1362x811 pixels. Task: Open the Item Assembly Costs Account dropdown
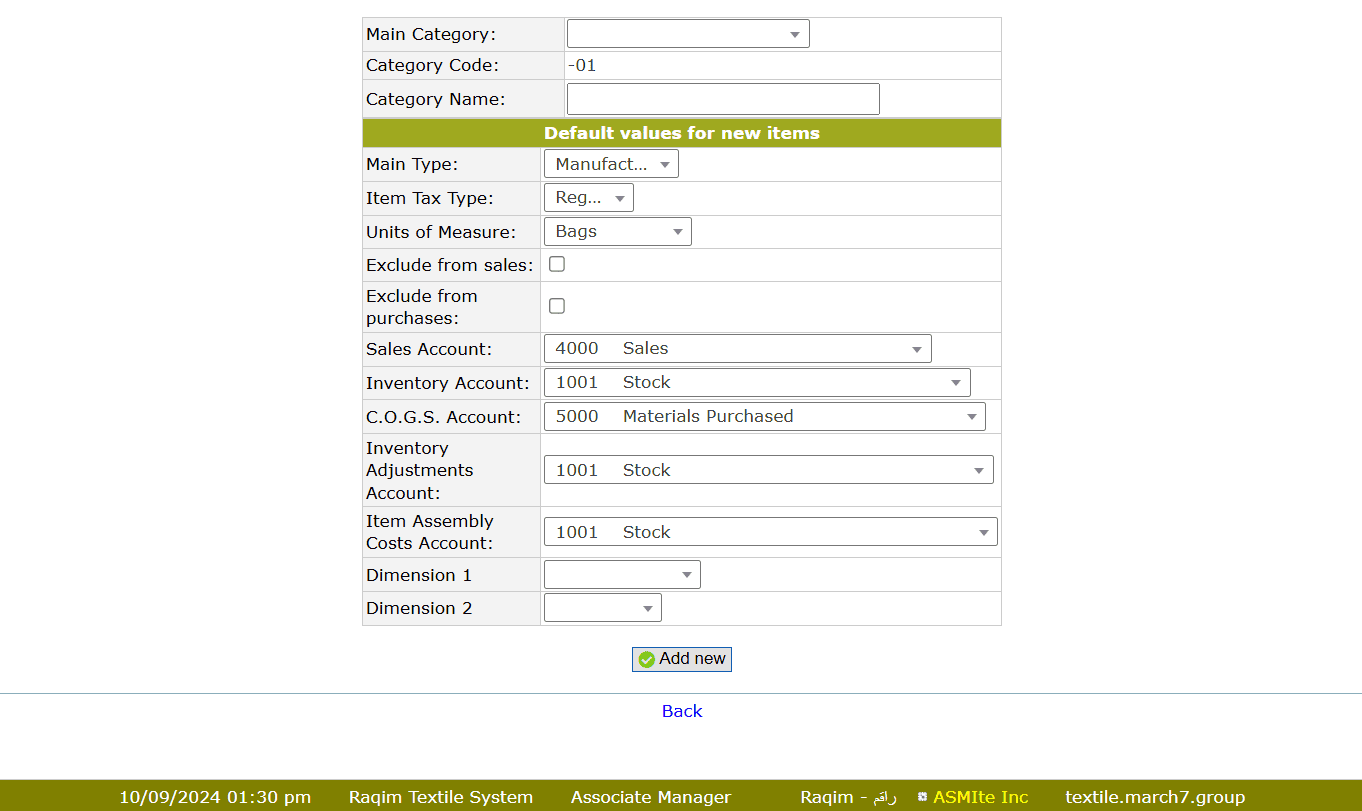[x=770, y=532]
